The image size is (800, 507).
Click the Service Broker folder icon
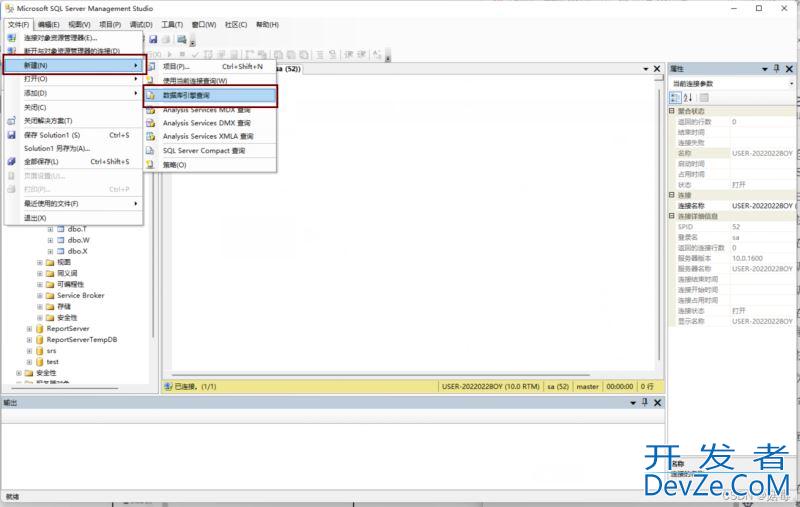click(50, 295)
